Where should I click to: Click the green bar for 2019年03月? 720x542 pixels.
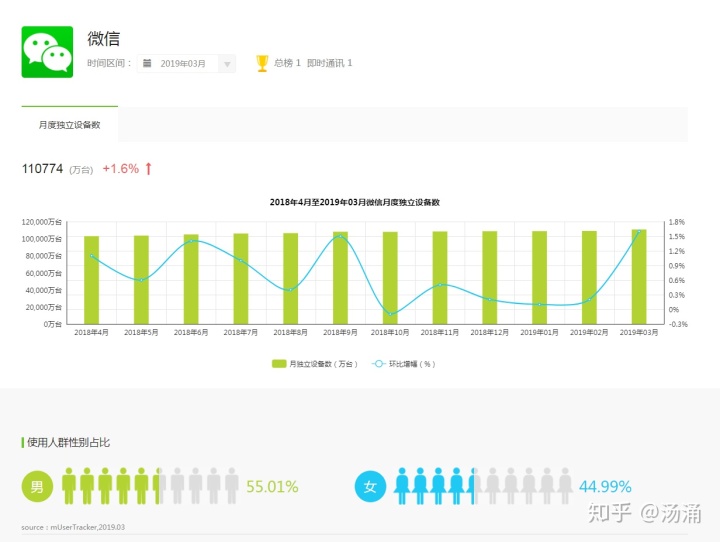tap(639, 277)
